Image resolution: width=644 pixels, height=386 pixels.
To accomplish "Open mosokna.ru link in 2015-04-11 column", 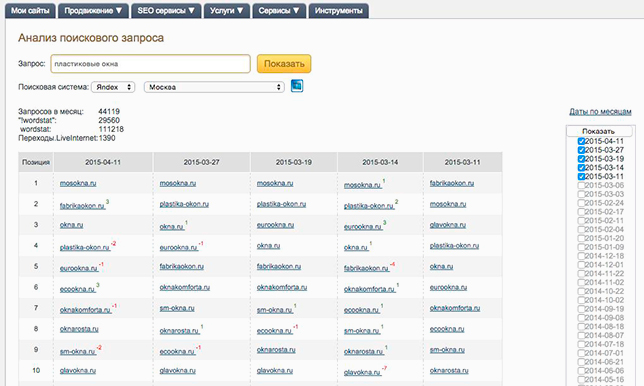I will click(x=78, y=183).
